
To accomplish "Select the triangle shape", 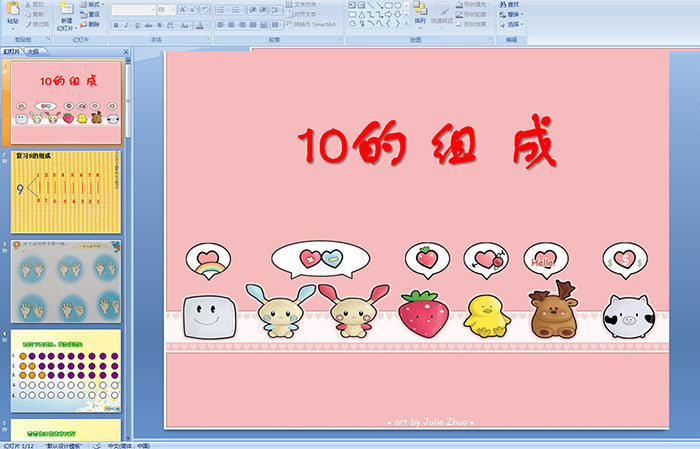I will (x=362, y=14).
